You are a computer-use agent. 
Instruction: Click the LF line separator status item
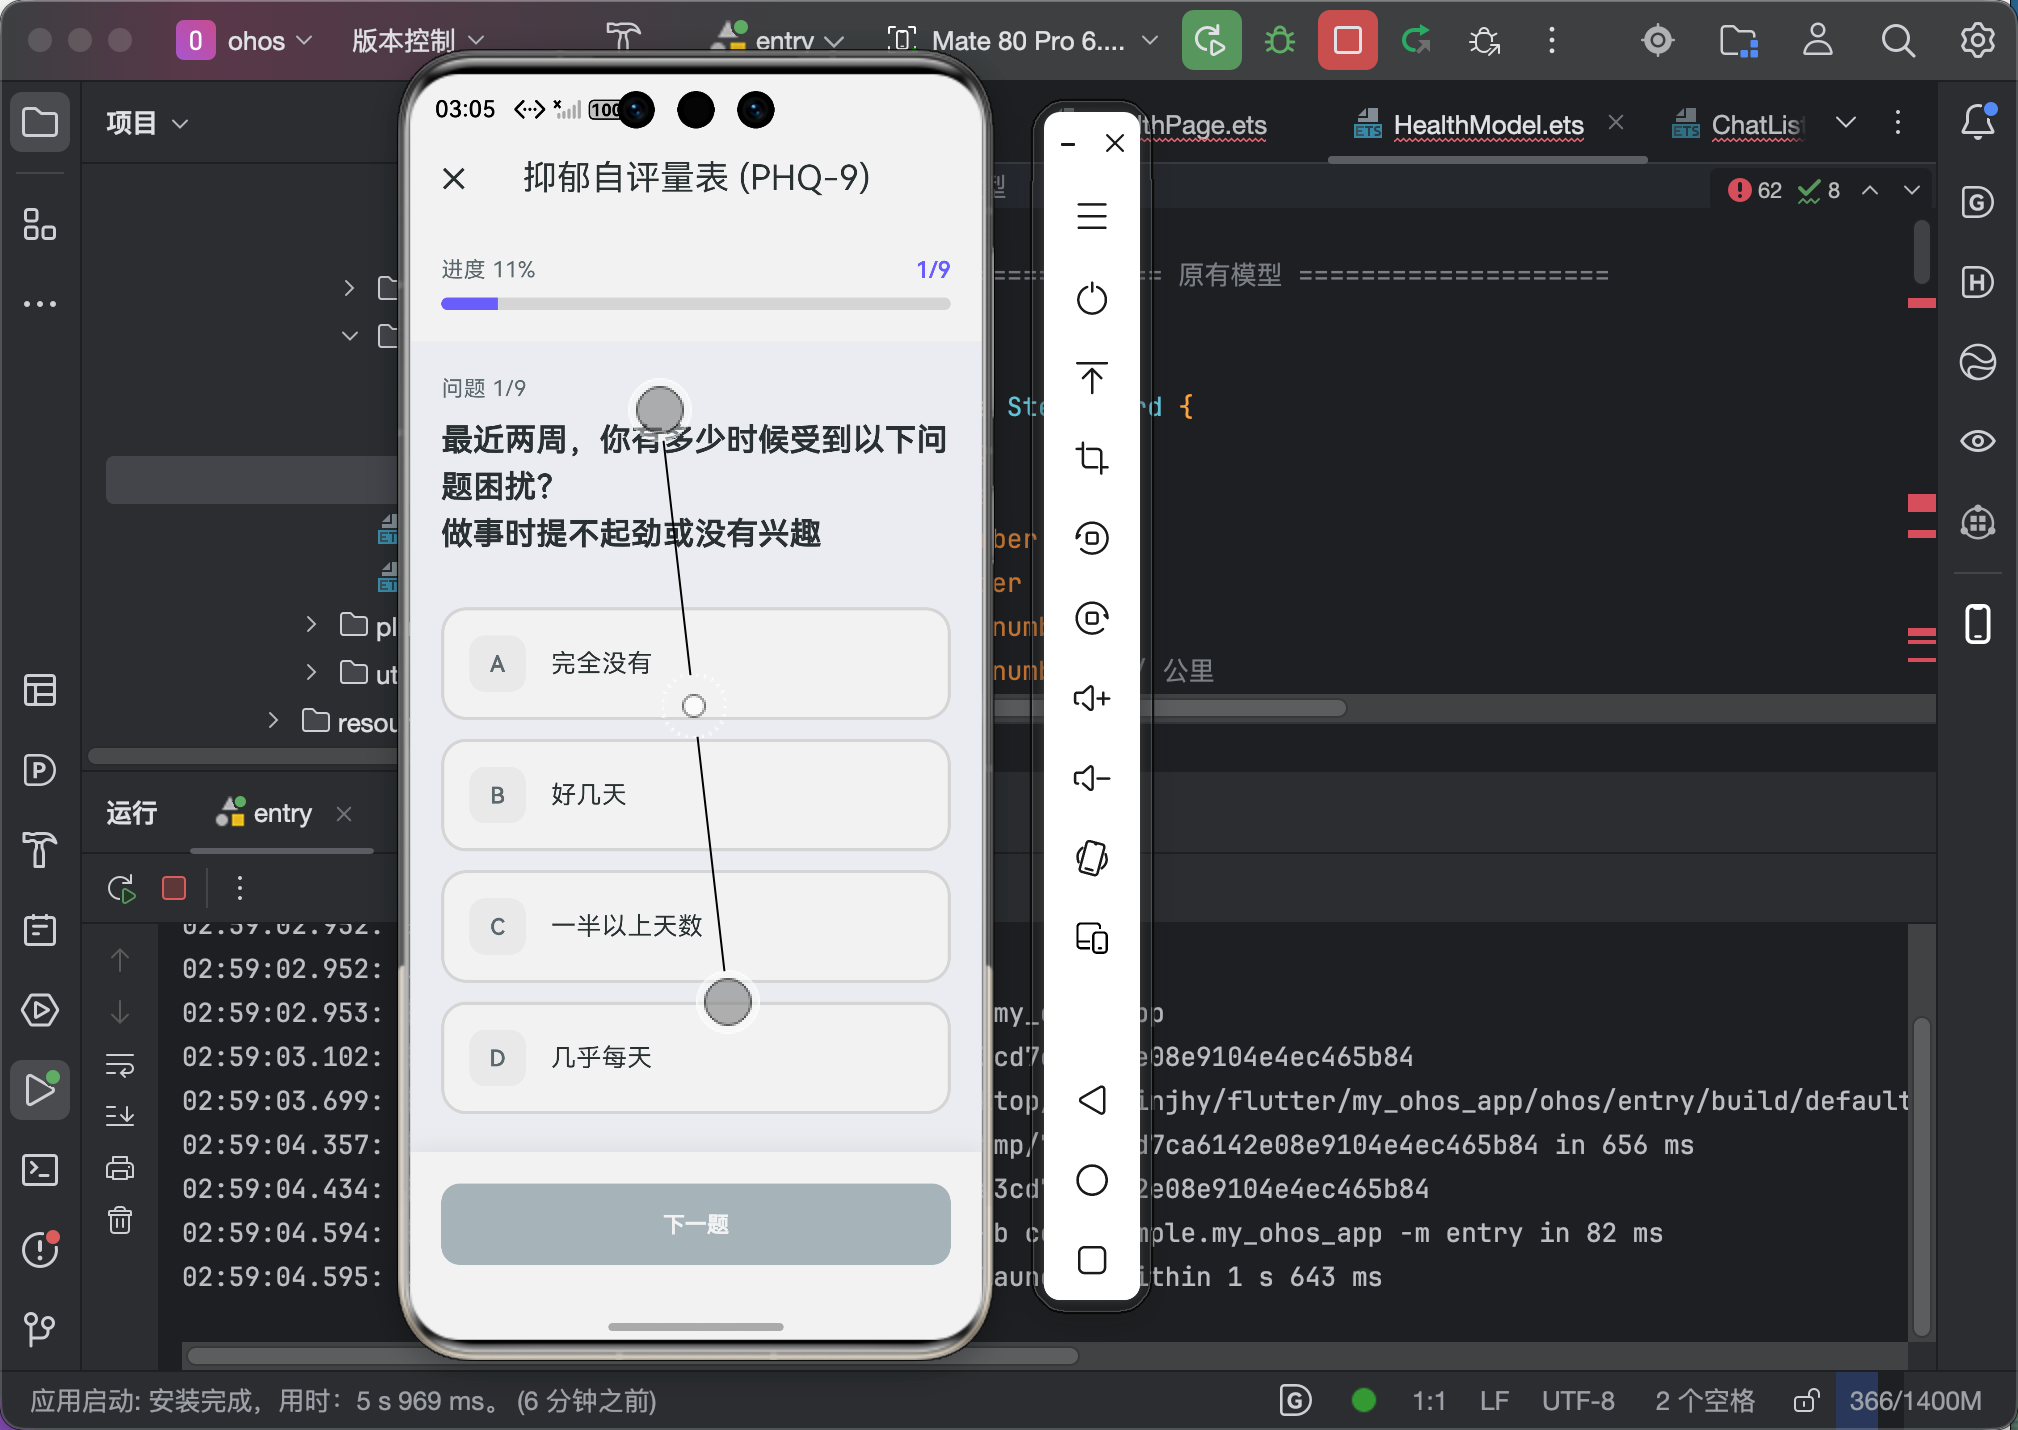(1494, 1401)
